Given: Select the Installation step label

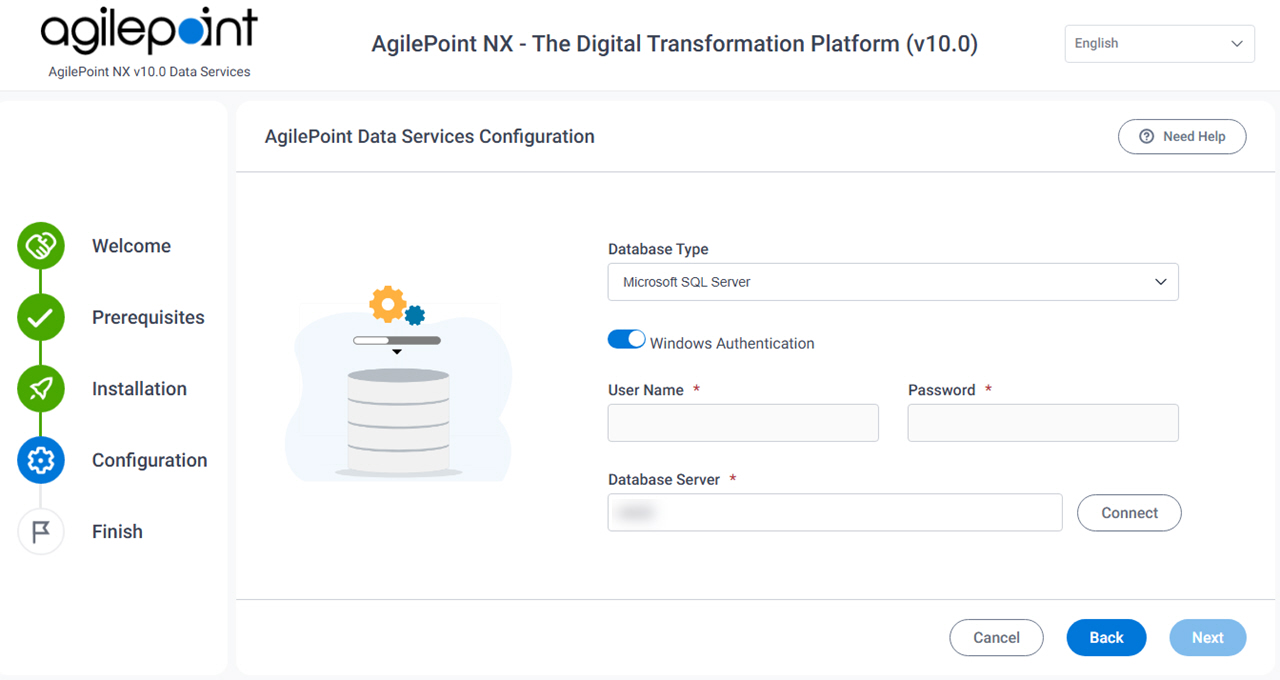Looking at the screenshot, I should [x=139, y=389].
